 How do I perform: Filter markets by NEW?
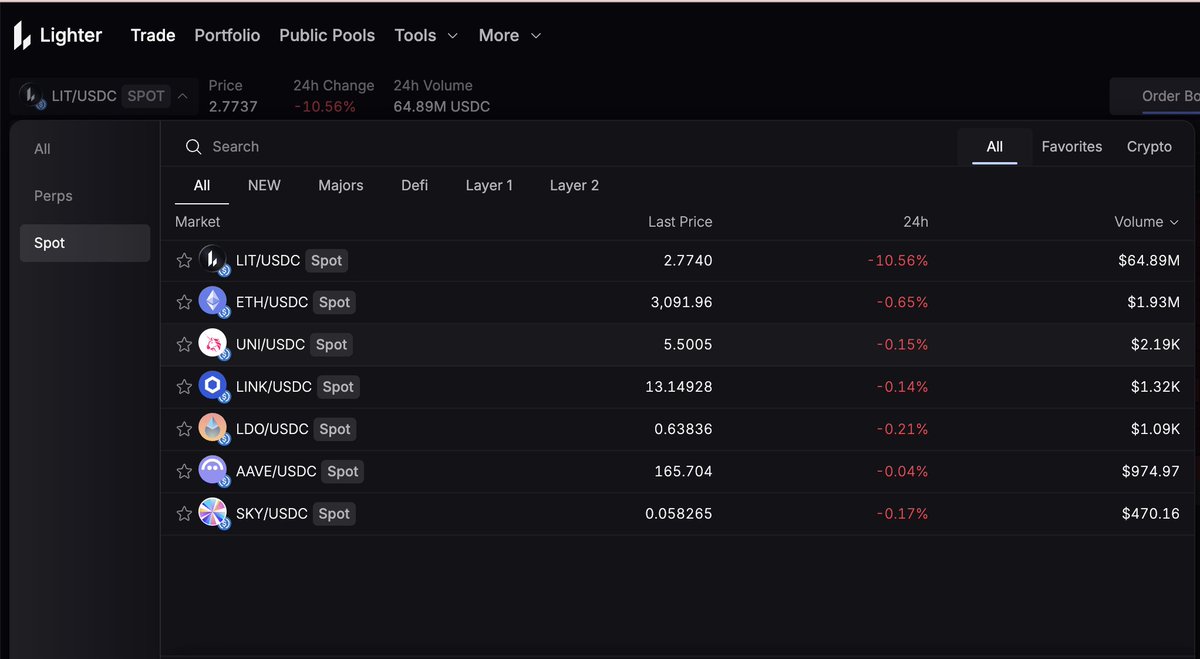click(264, 185)
